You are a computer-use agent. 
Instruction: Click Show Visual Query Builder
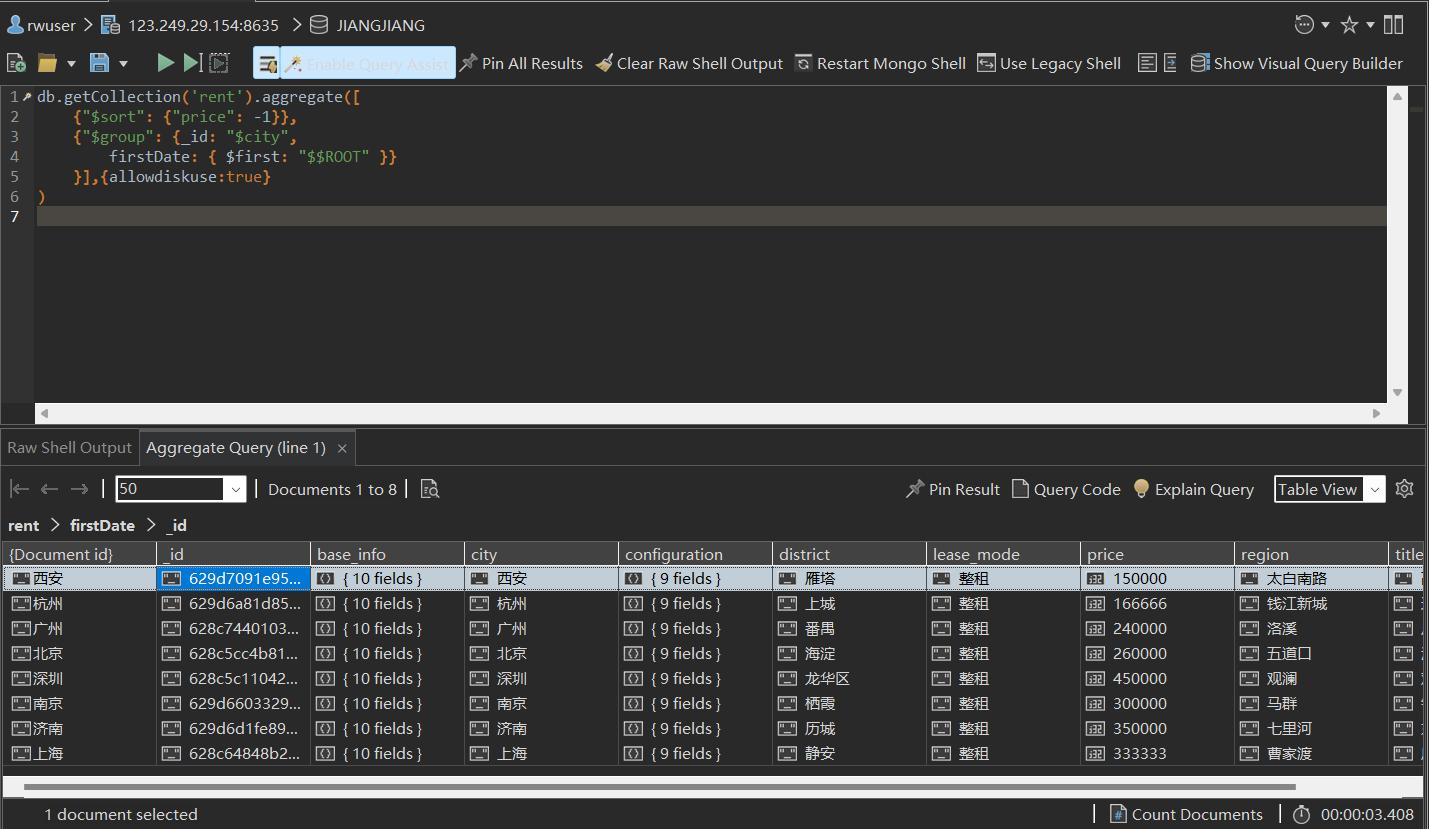click(x=1297, y=63)
